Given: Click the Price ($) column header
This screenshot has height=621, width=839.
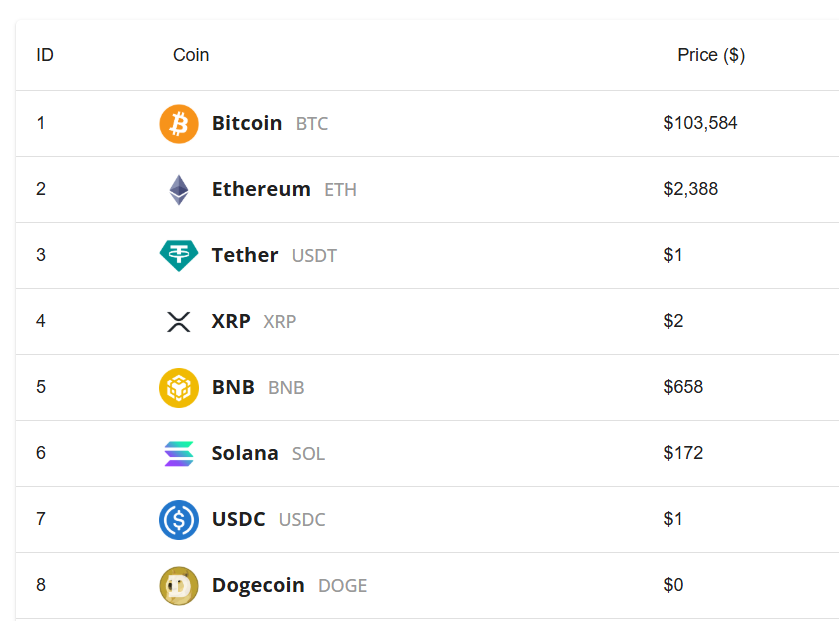Looking at the screenshot, I should [x=711, y=55].
